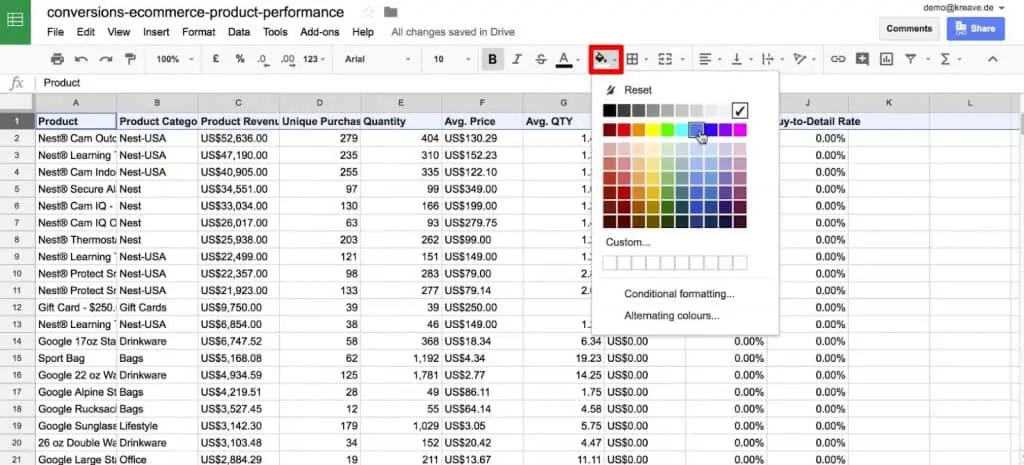Toggle Bold formatting
The image size is (1024, 465).
coord(492,59)
